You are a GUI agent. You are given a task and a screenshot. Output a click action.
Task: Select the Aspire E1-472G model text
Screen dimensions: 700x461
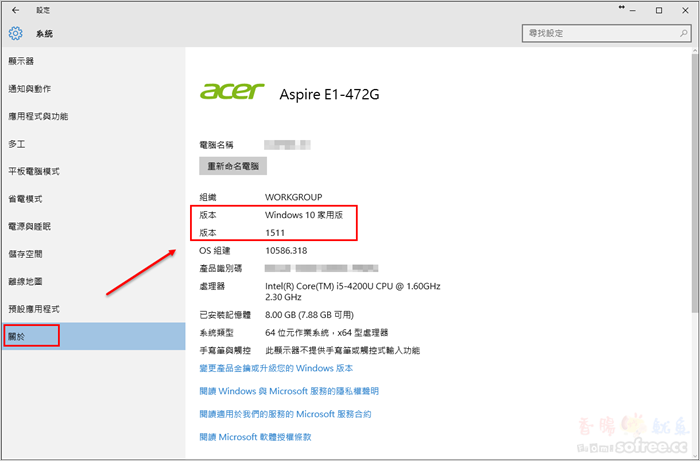tap(329, 95)
